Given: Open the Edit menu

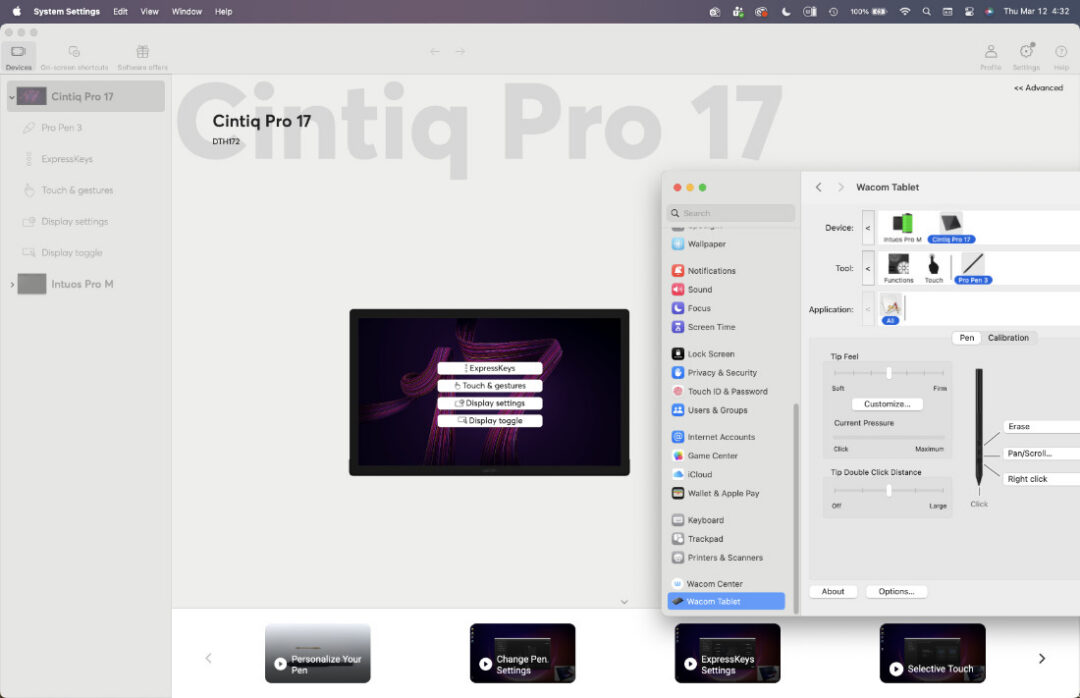Looking at the screenshot, I should [121, 11].
